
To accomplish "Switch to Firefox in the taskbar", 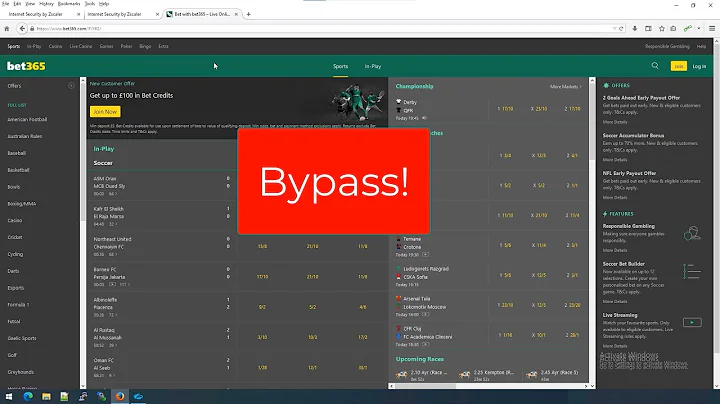I will pos(120,396).
